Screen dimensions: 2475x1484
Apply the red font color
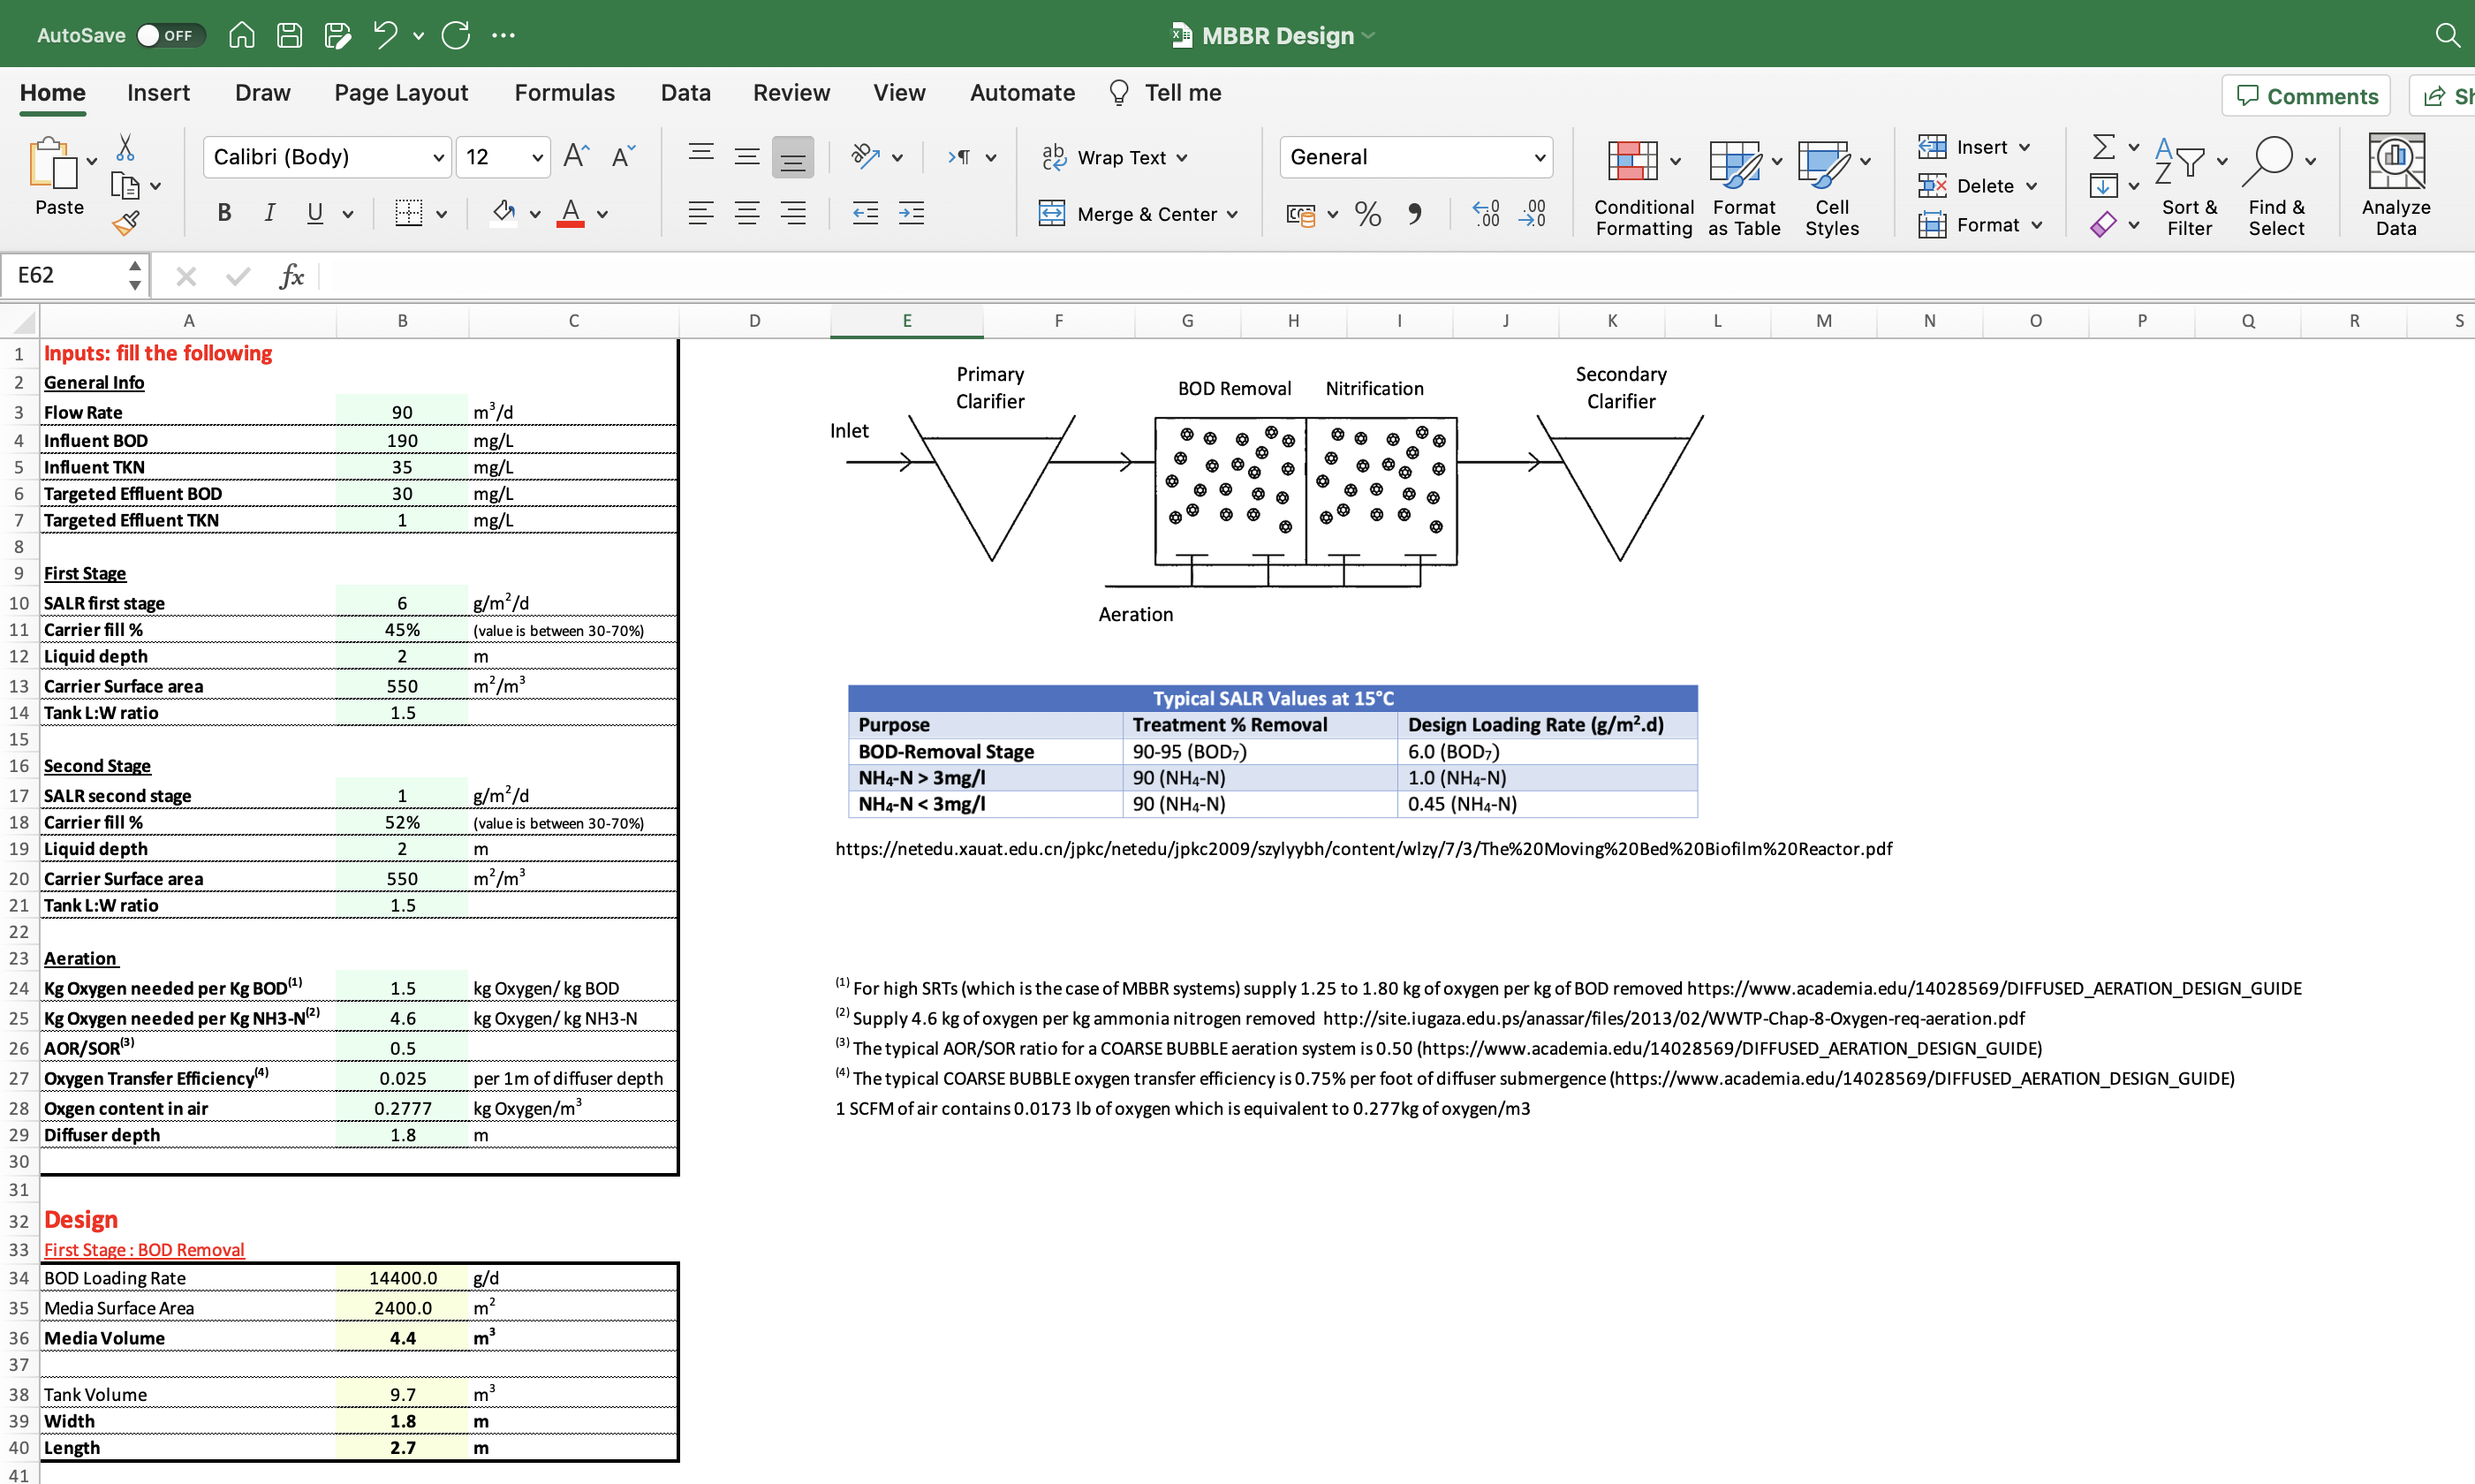point(570,213)
